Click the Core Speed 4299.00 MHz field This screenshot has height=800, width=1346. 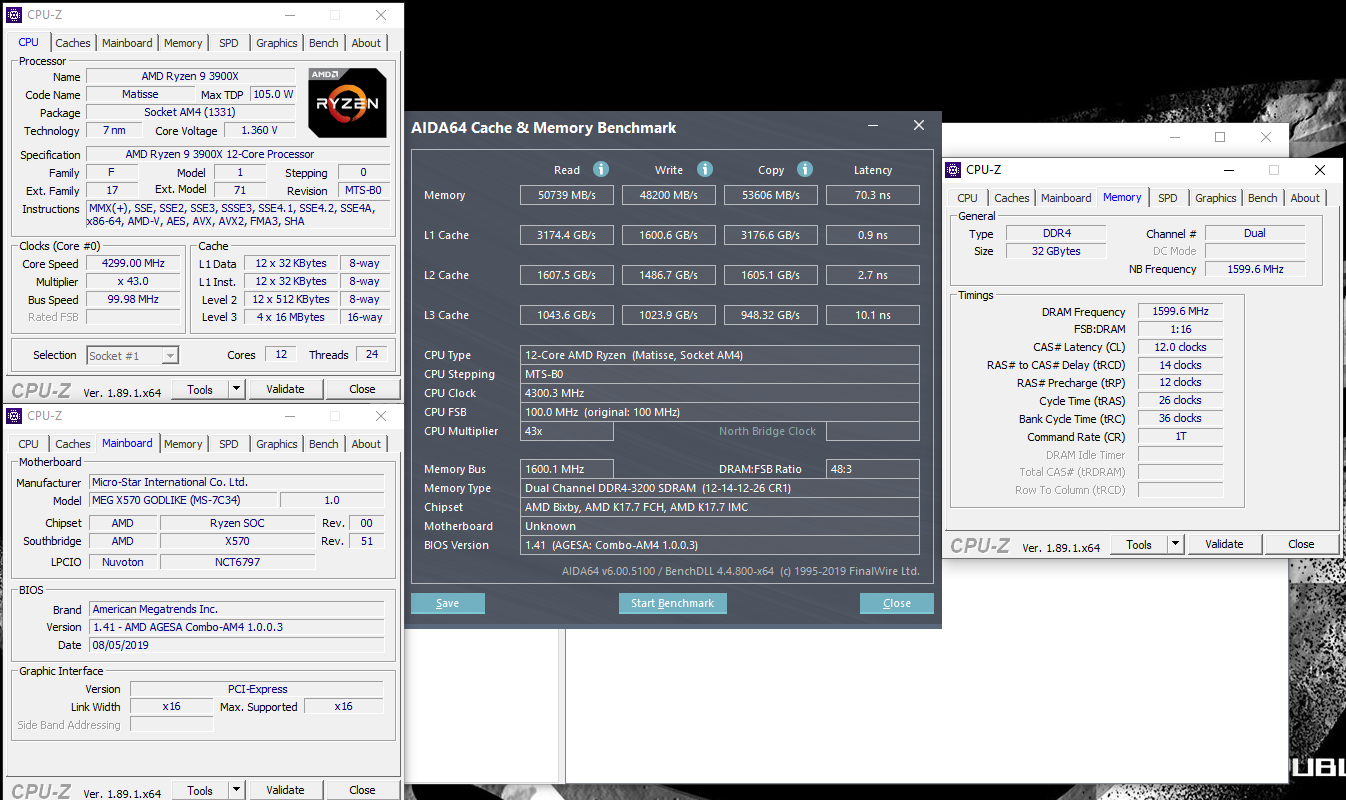pos(134,263)
